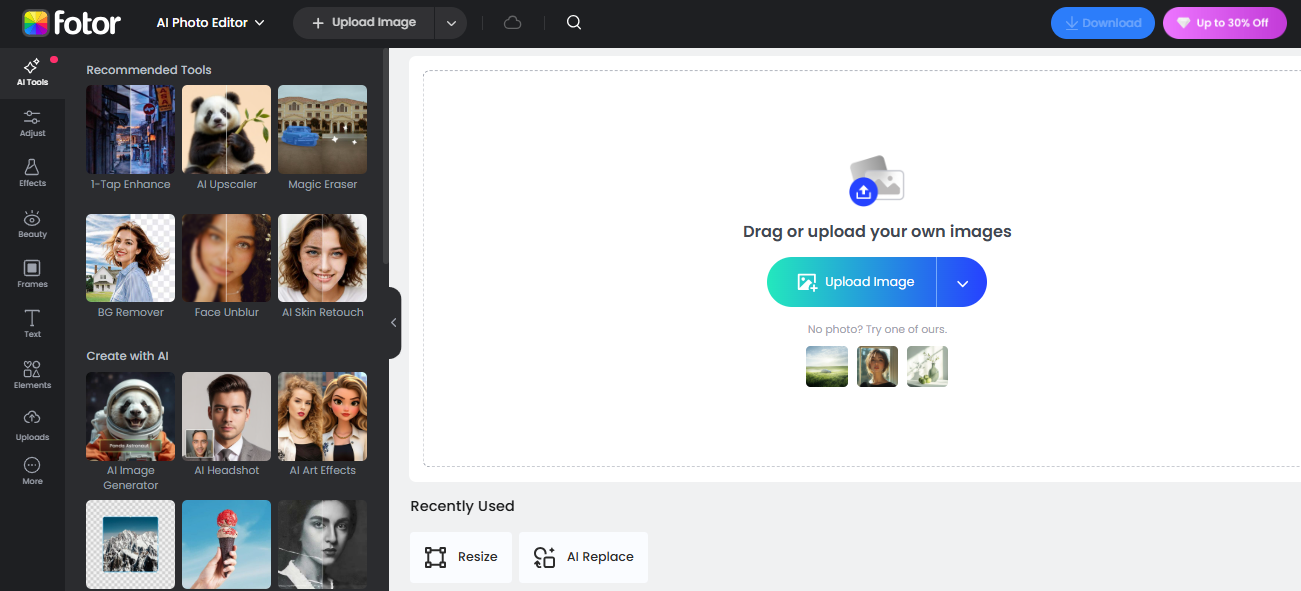Launch Resize from Recently Used
The height and width of the screenshot is (591, 1301).
point(461,557)
